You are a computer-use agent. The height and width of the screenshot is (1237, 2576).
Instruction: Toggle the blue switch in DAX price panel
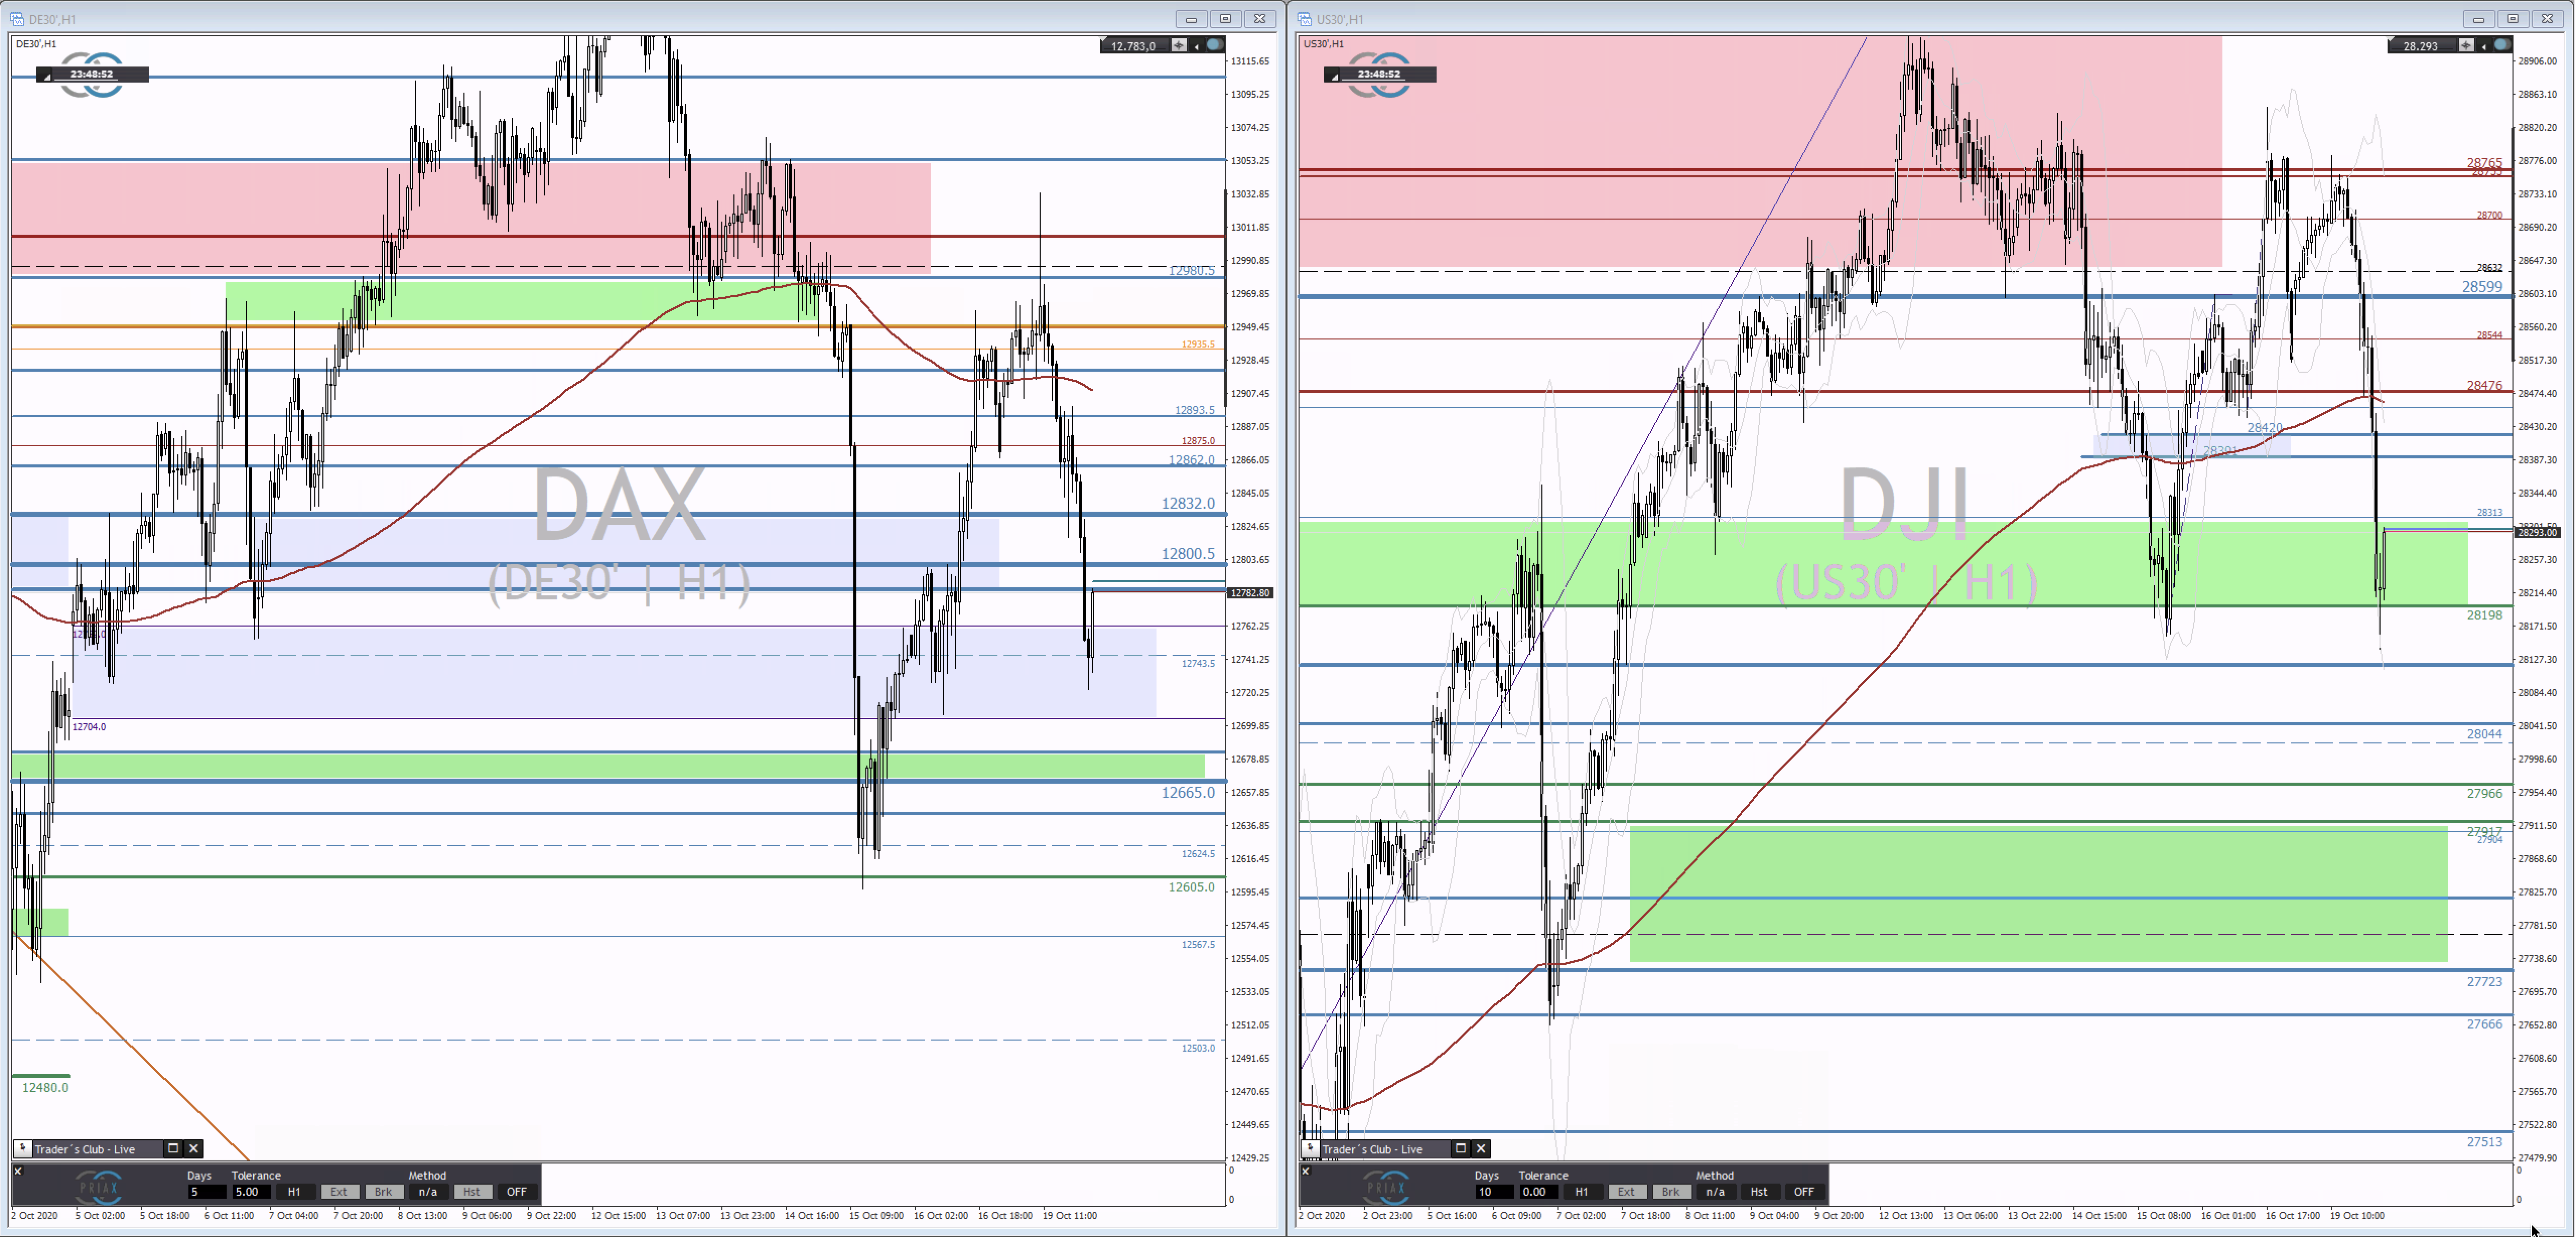(1214, 45)
